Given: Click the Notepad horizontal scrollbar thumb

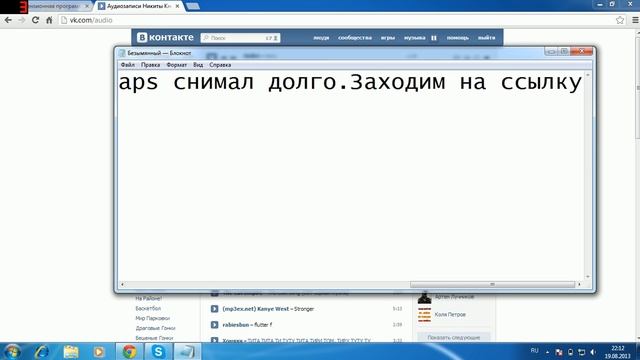Looking at the screenshot, I should point(492,284).
